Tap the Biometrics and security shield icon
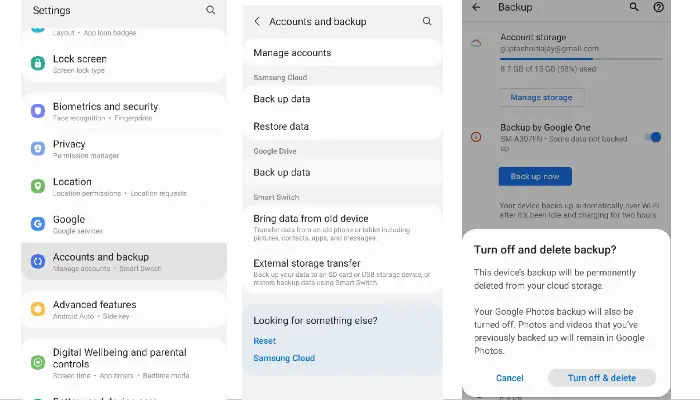The width and height of the screenshot is (700, 400). (38, 110)
